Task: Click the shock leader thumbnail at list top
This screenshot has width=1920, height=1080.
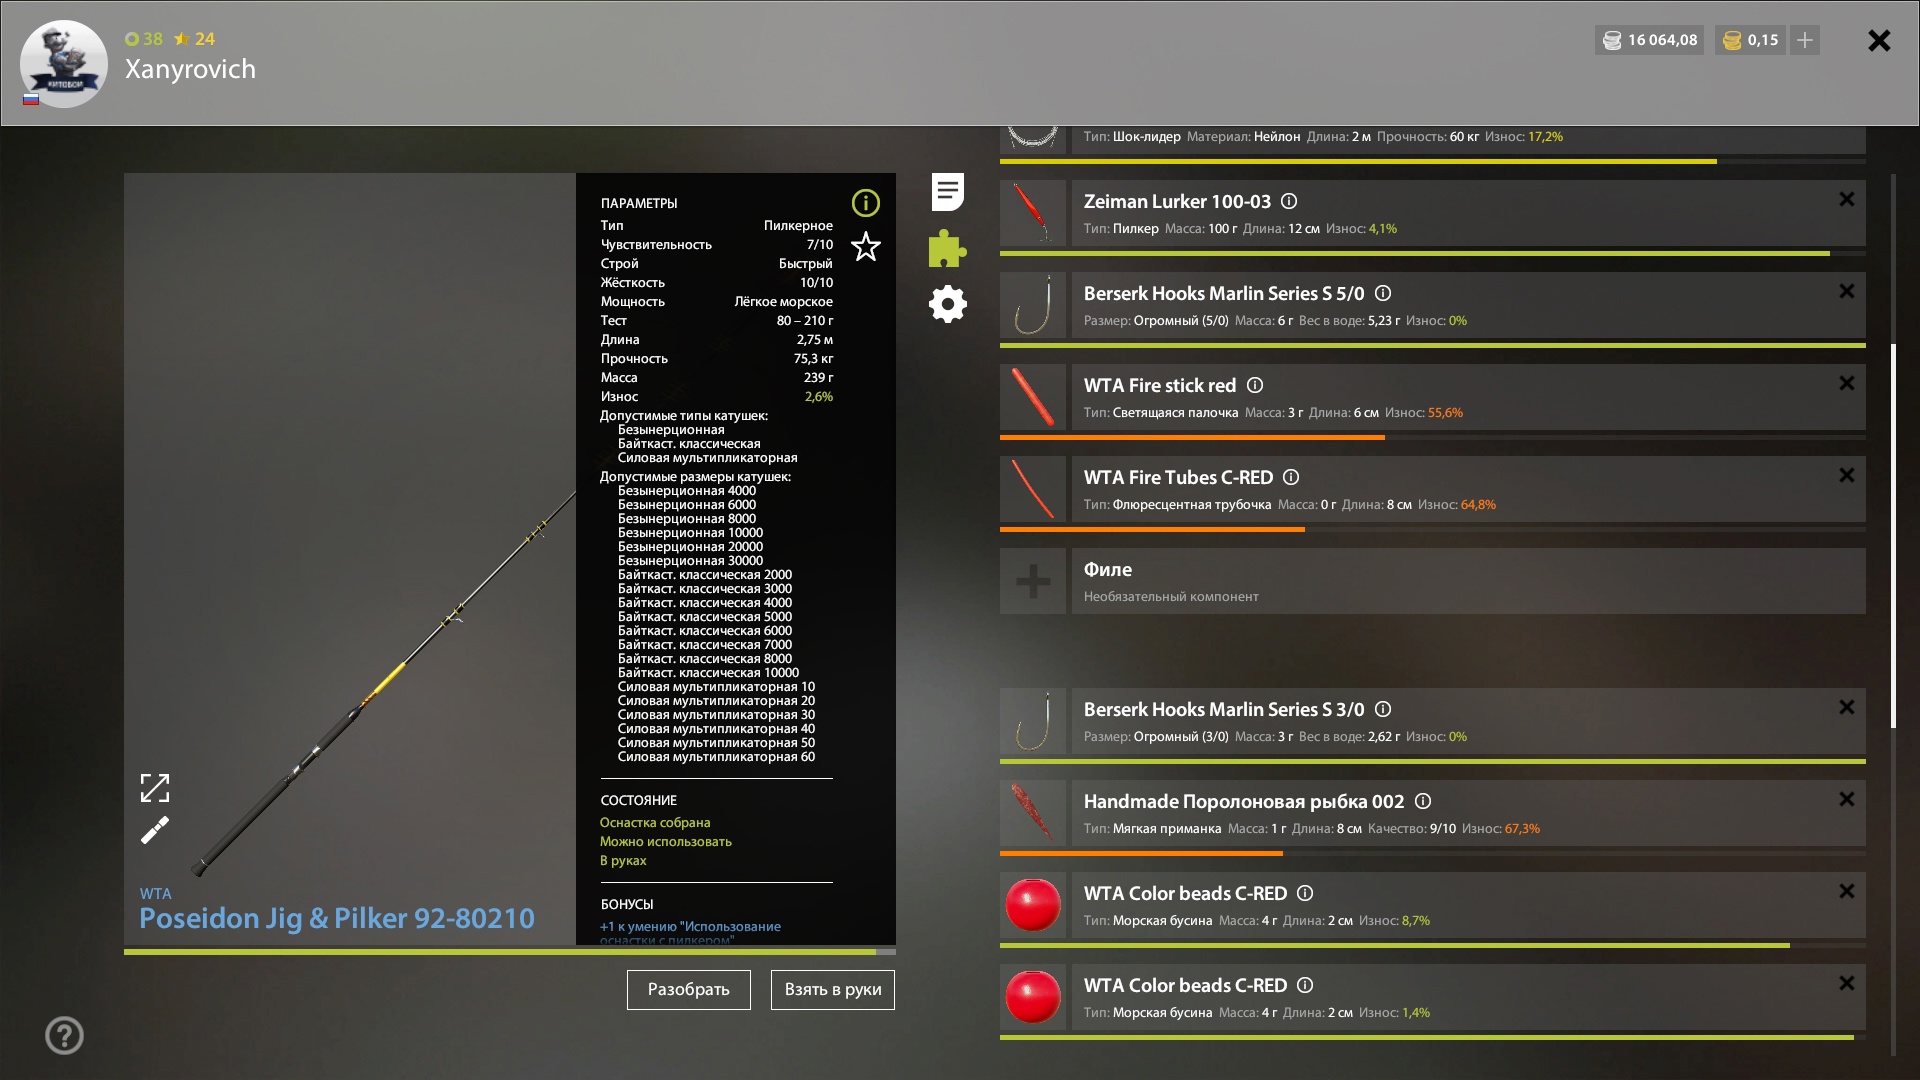Action: click(x=1032, y=139)
